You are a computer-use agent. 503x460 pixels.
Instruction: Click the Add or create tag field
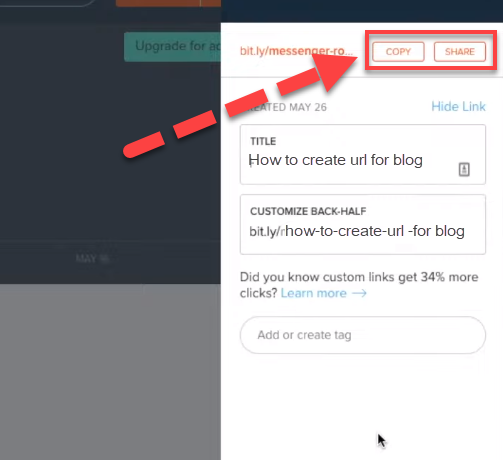coord(363,335)
